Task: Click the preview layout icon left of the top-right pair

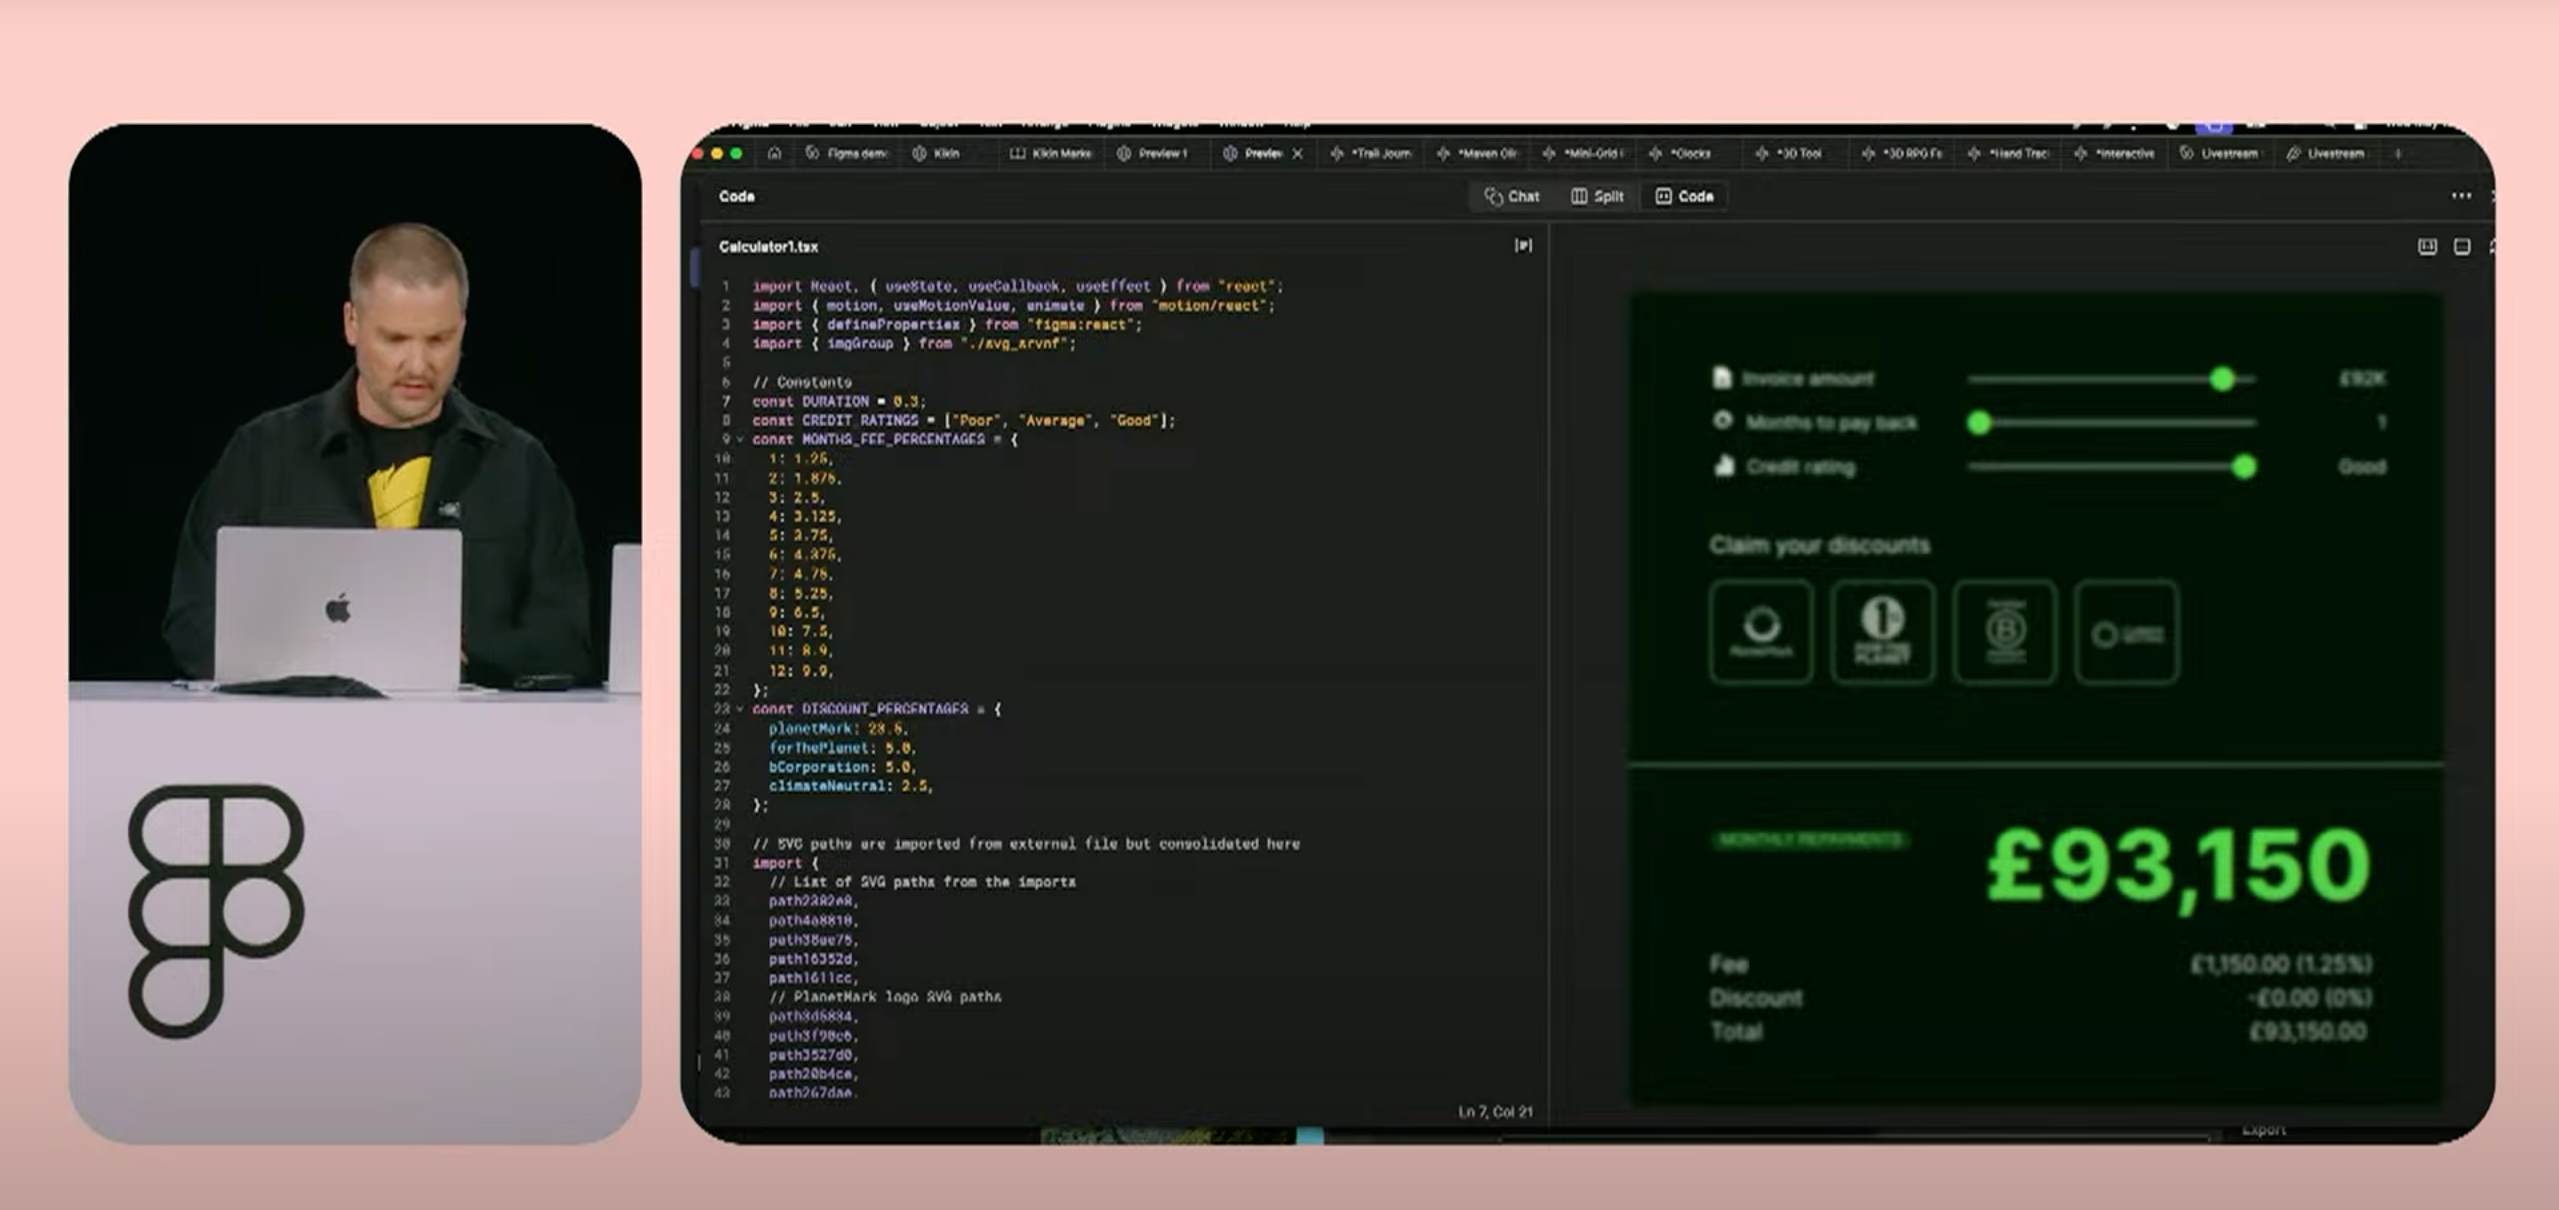Action: pos(2427,247)
